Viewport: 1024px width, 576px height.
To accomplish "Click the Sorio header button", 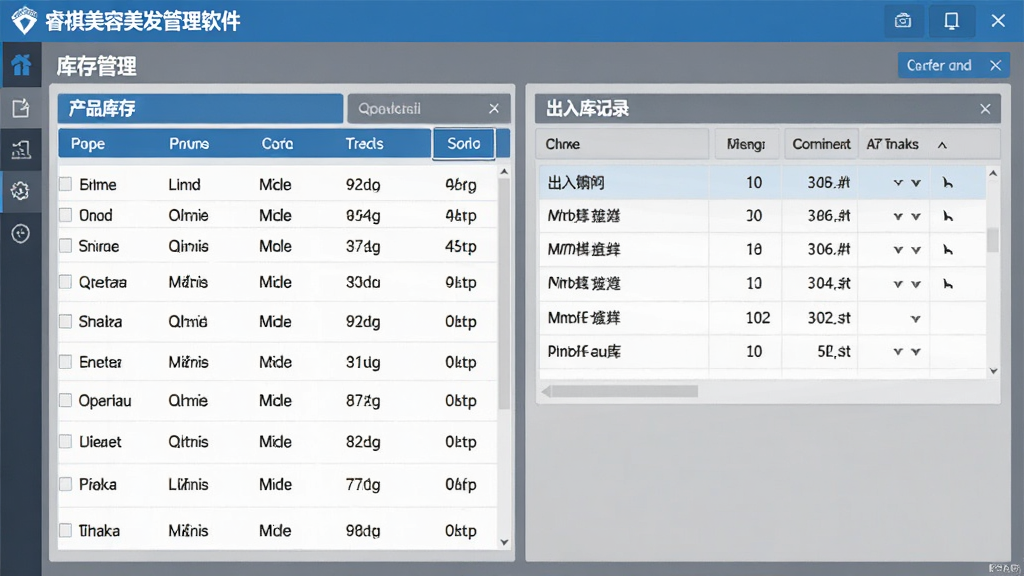I will pyautogui.click(x=464, y=144).
